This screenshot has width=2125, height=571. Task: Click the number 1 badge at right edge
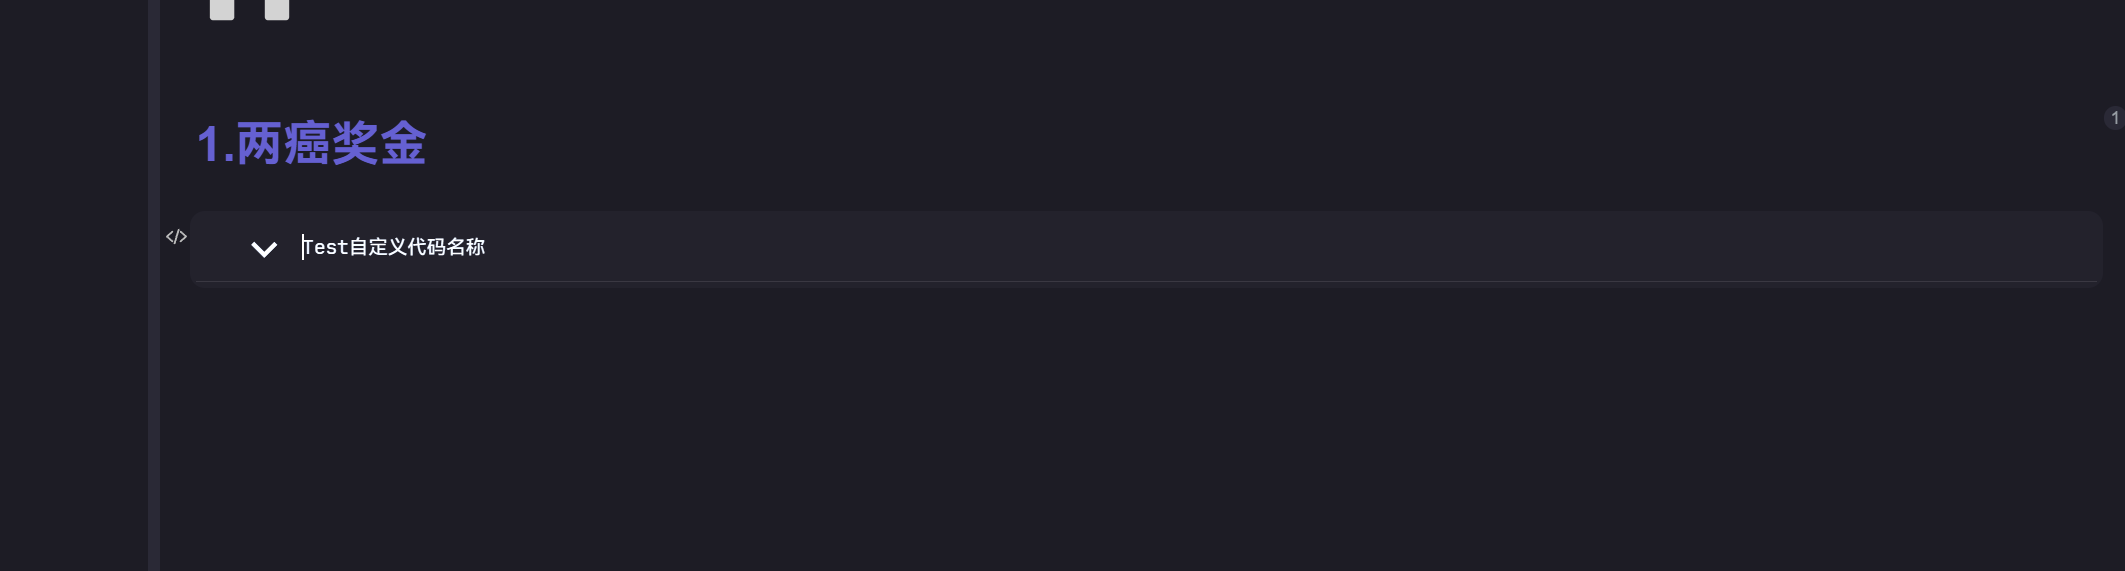click(x=2114, y=118)
